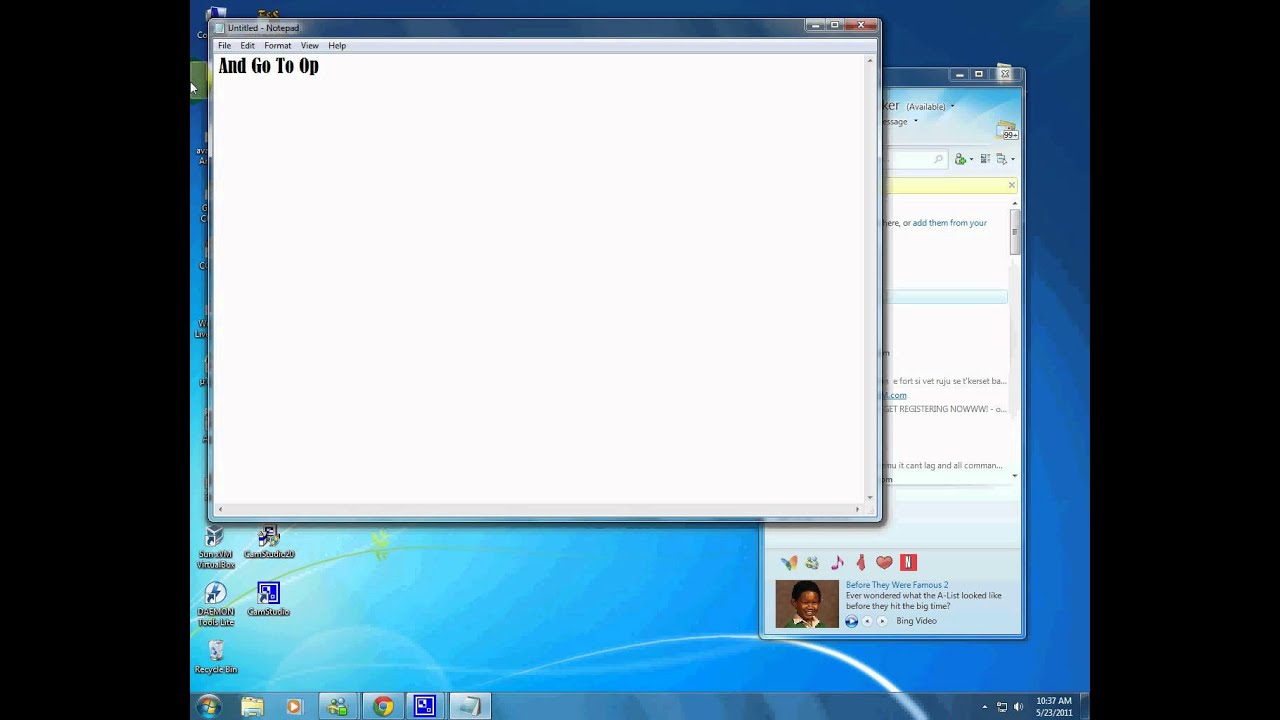This screenshot has width=1280, height=720.
Task: Click the Notepad title bar icon
Action: (220, 28)
